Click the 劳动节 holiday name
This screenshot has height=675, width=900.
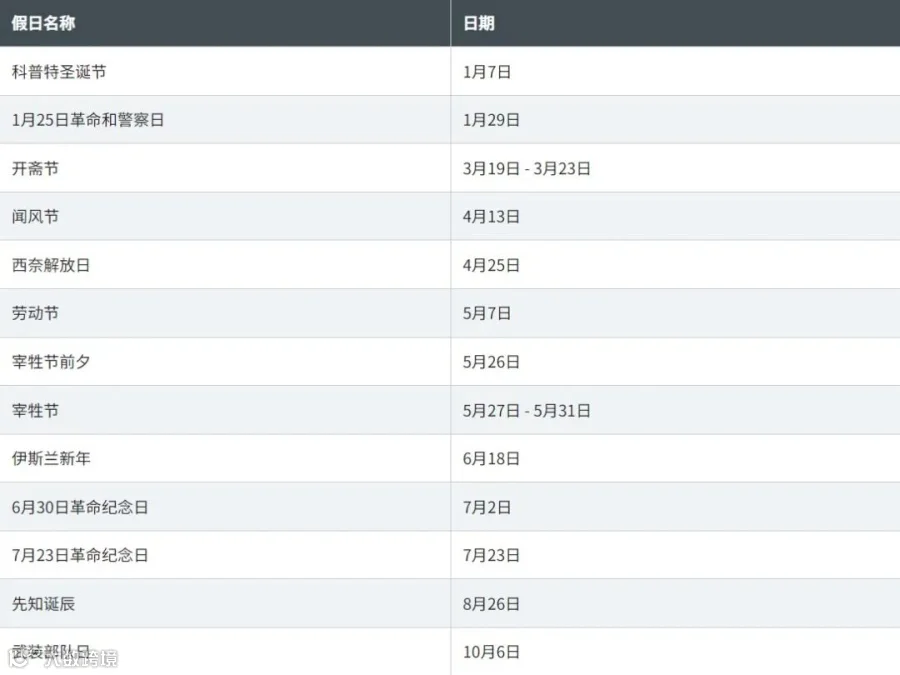pyautogui.click(x=35, y=313)
